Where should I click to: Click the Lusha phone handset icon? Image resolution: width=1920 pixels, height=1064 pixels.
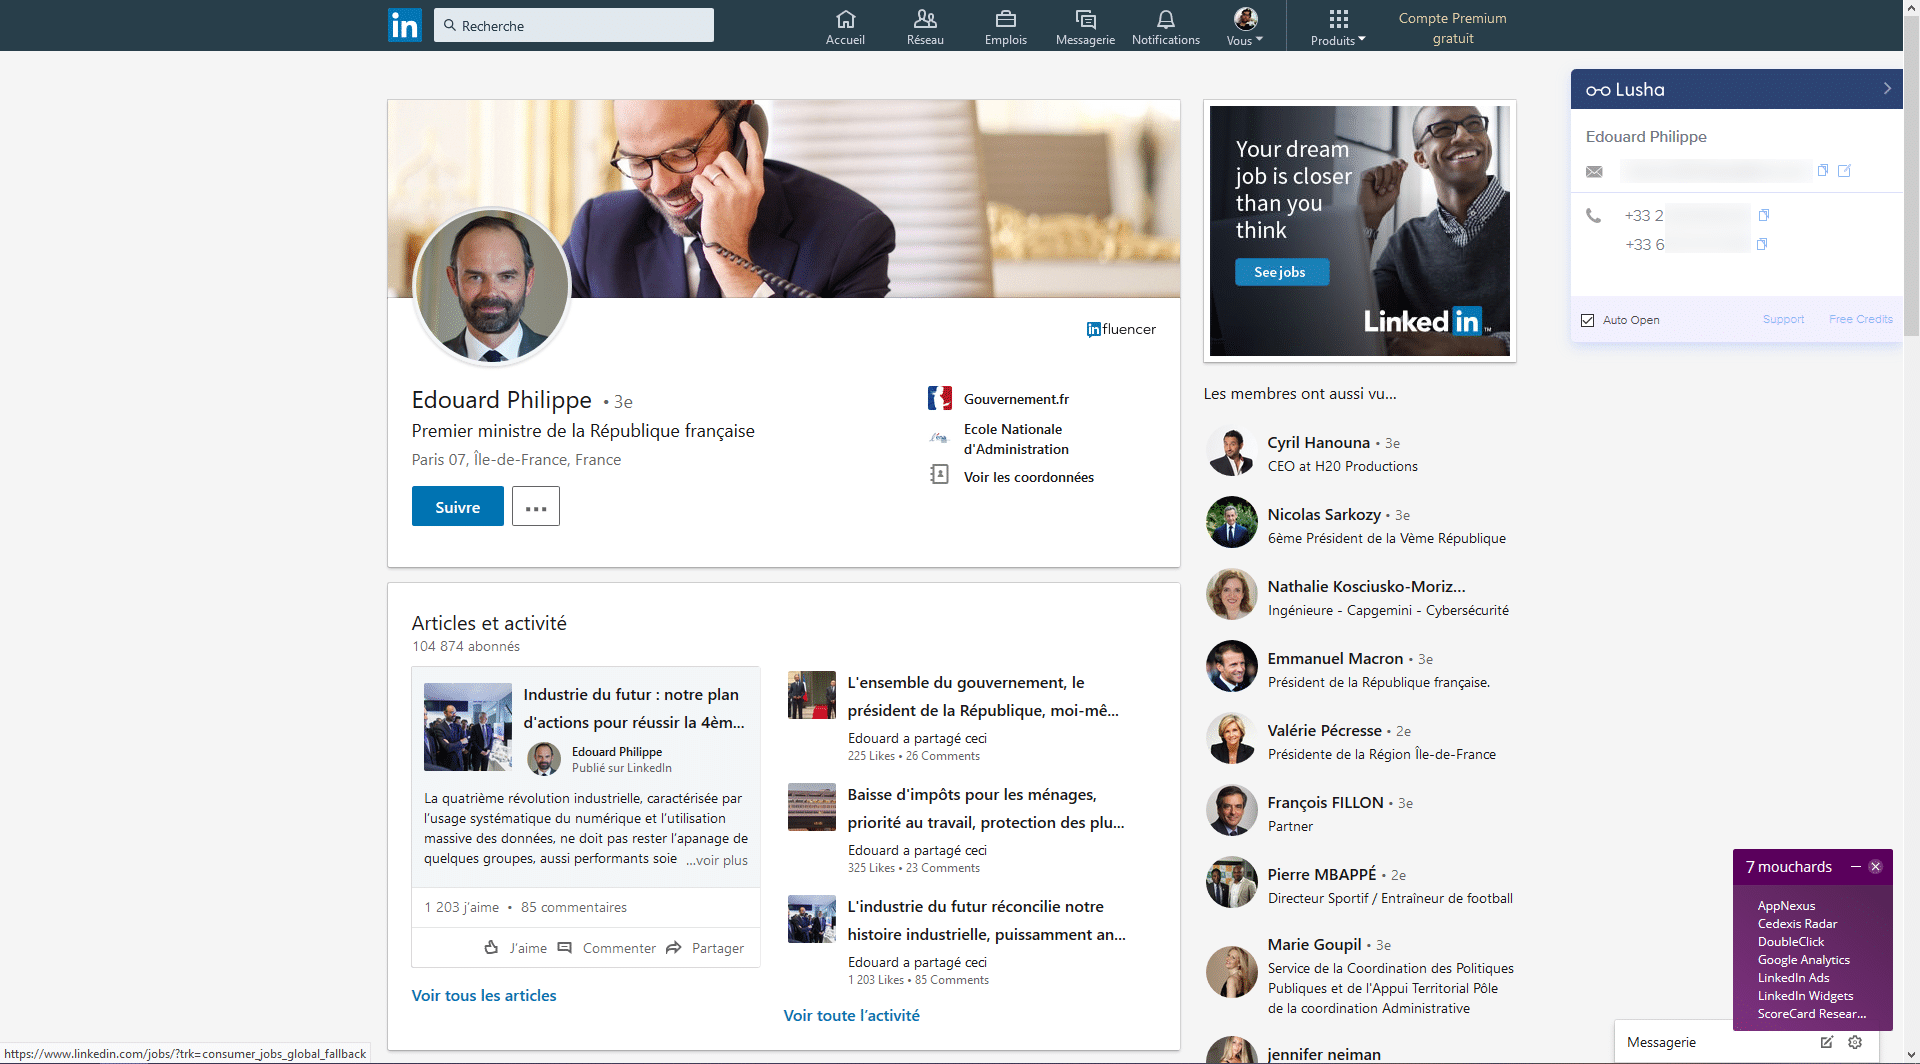click(x=1594, y=215)
